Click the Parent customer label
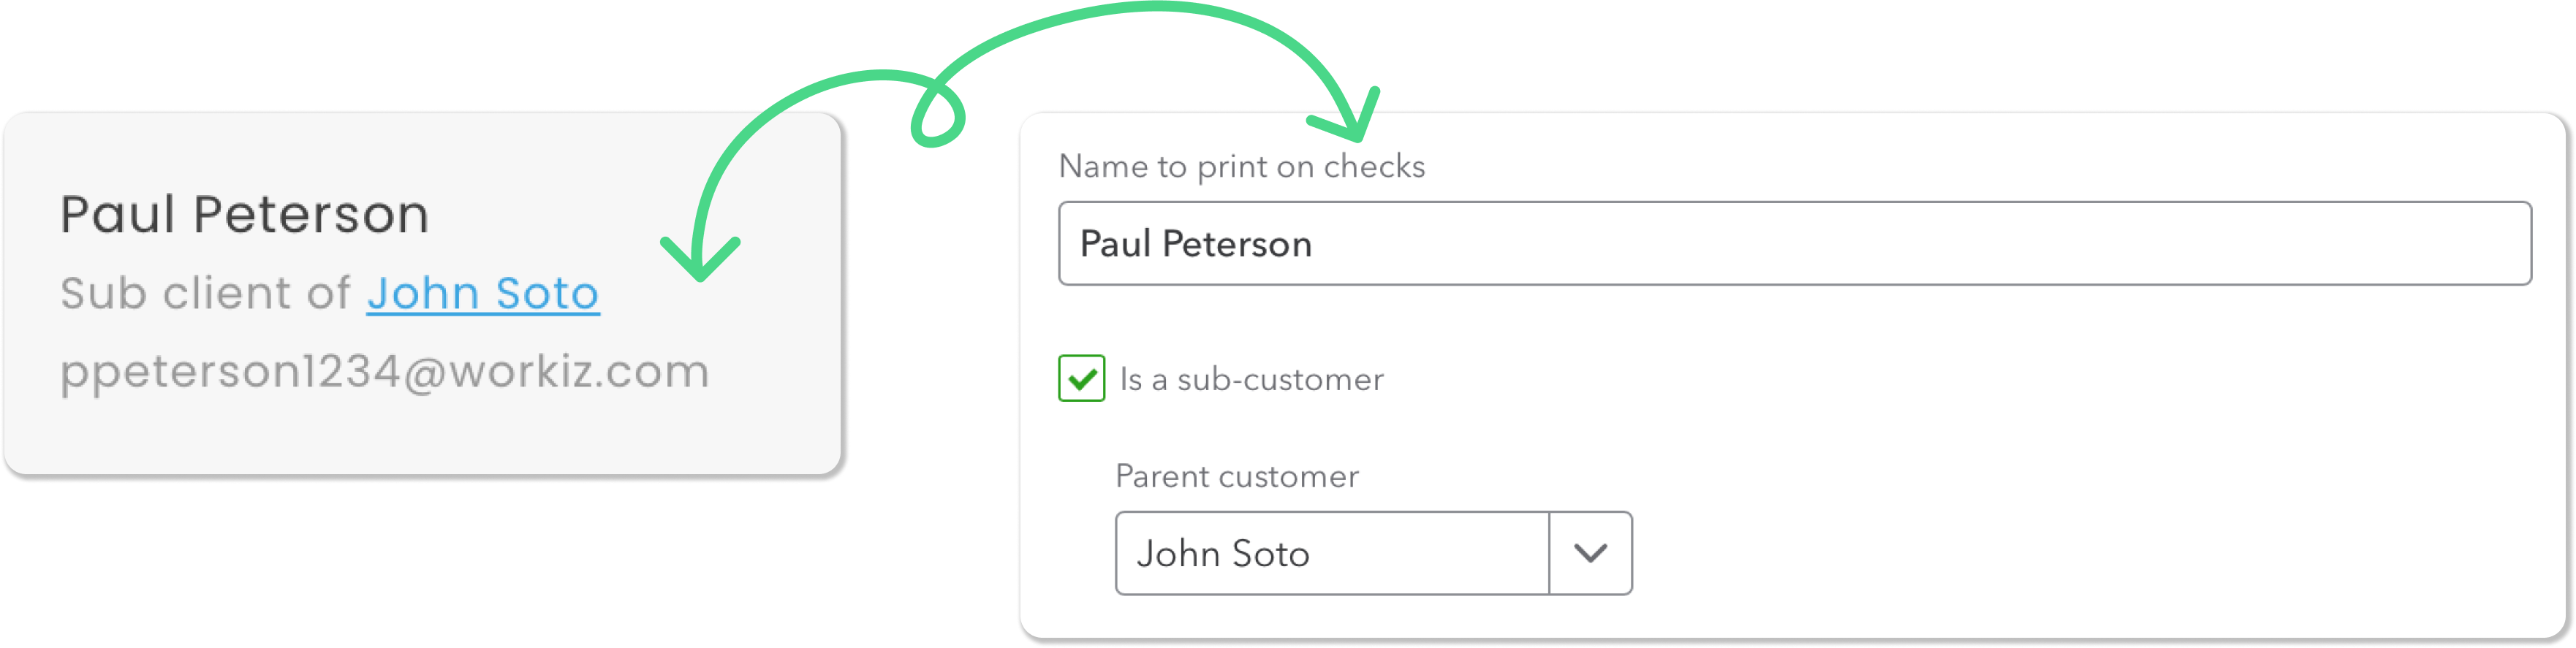Screen dimensions: 2576x648 [x=1236, y=476]
